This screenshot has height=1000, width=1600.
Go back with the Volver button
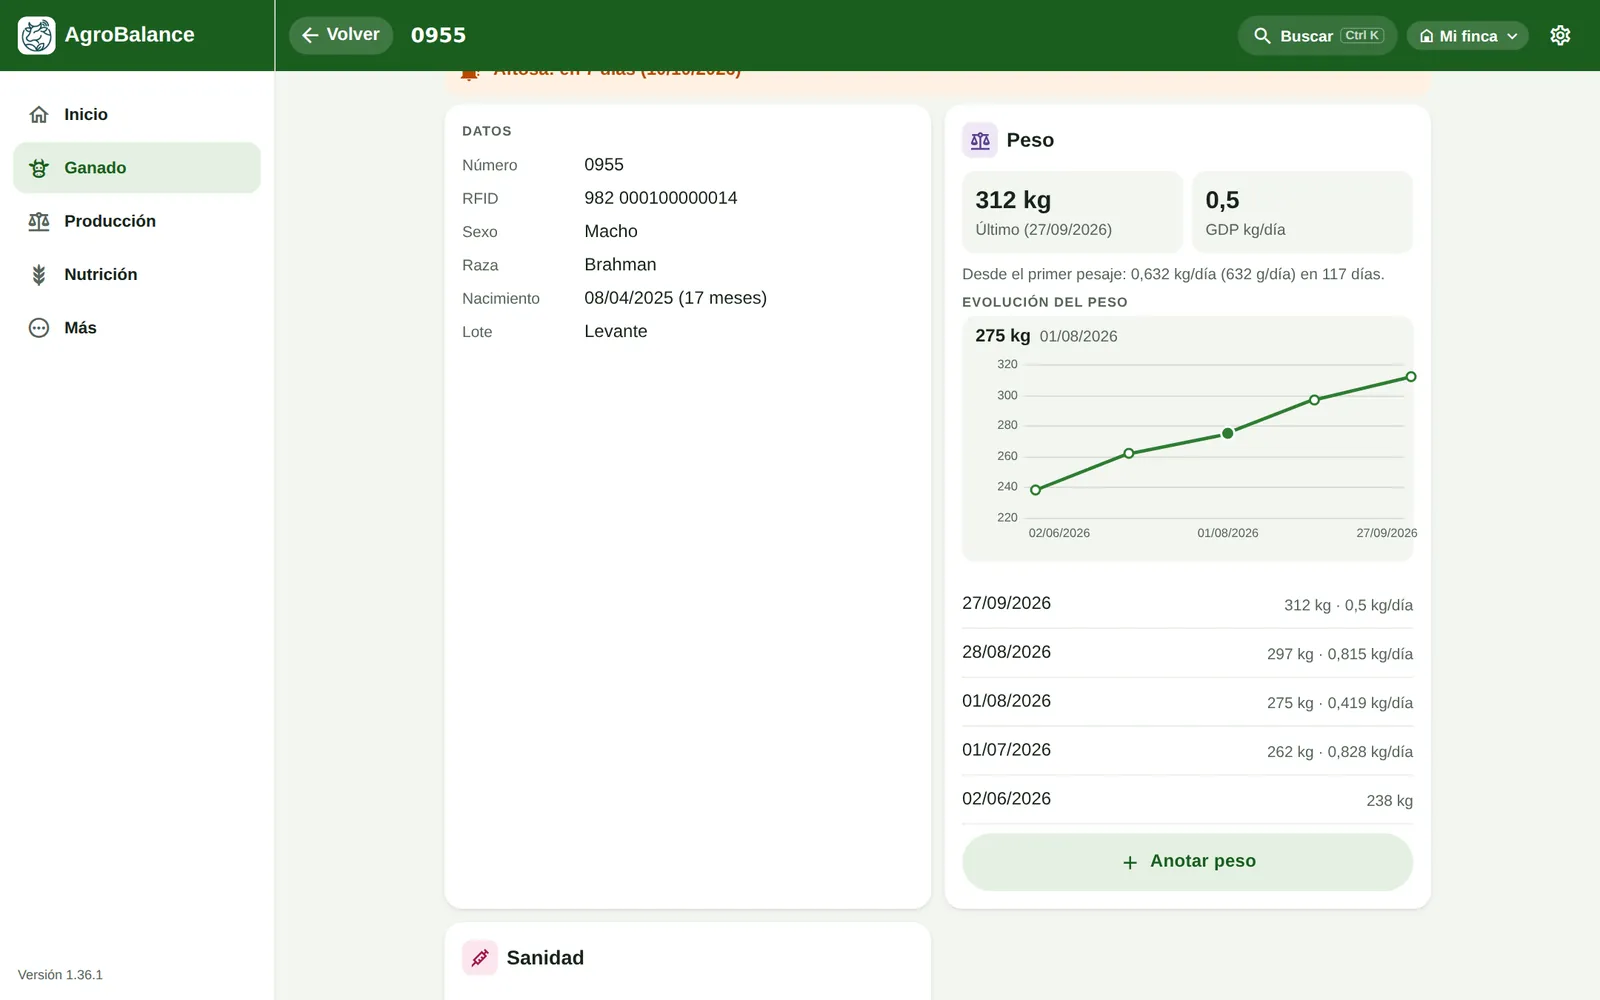(341, 35)
